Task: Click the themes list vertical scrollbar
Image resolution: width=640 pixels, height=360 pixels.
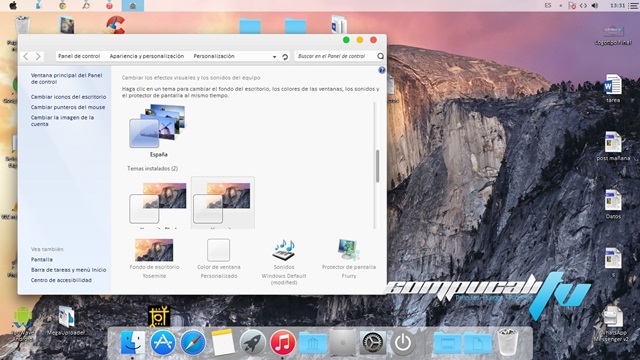Action: coord(378,166)
